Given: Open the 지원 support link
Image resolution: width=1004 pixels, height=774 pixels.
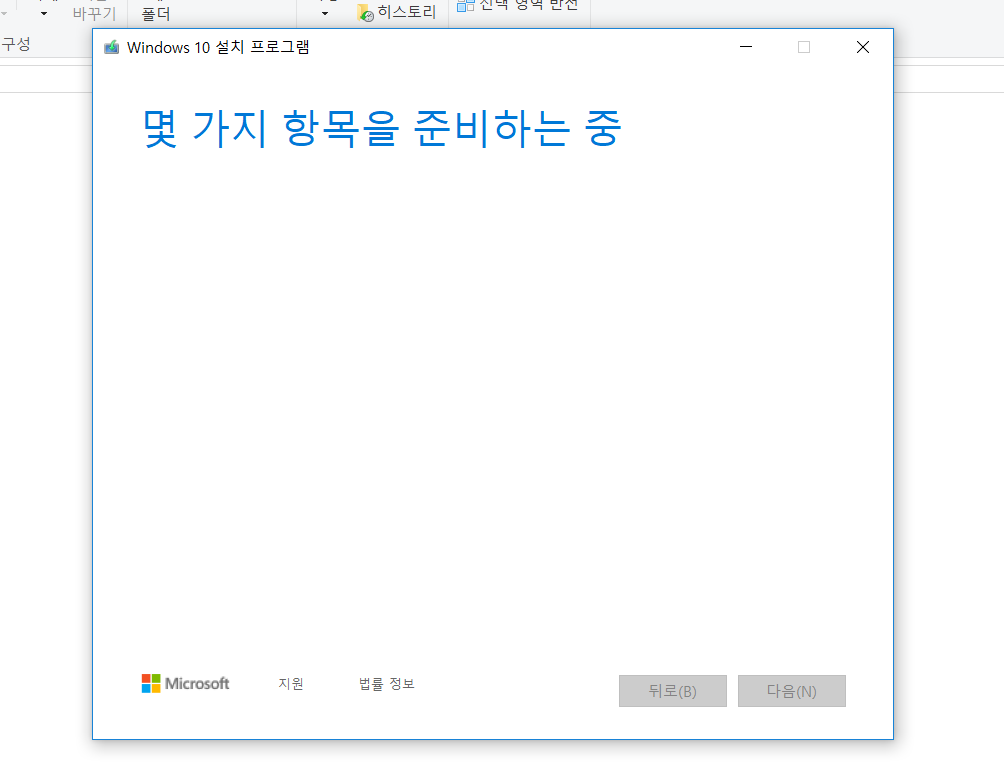Looking at the screenshot, I should 291,684.
